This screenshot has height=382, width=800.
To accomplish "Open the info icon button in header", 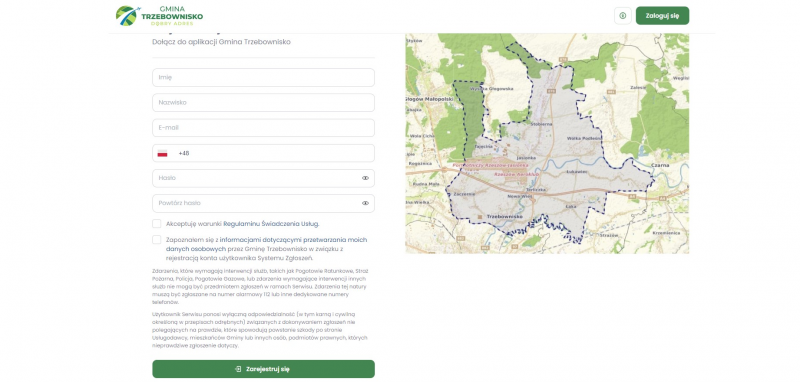I will (622, 16).
